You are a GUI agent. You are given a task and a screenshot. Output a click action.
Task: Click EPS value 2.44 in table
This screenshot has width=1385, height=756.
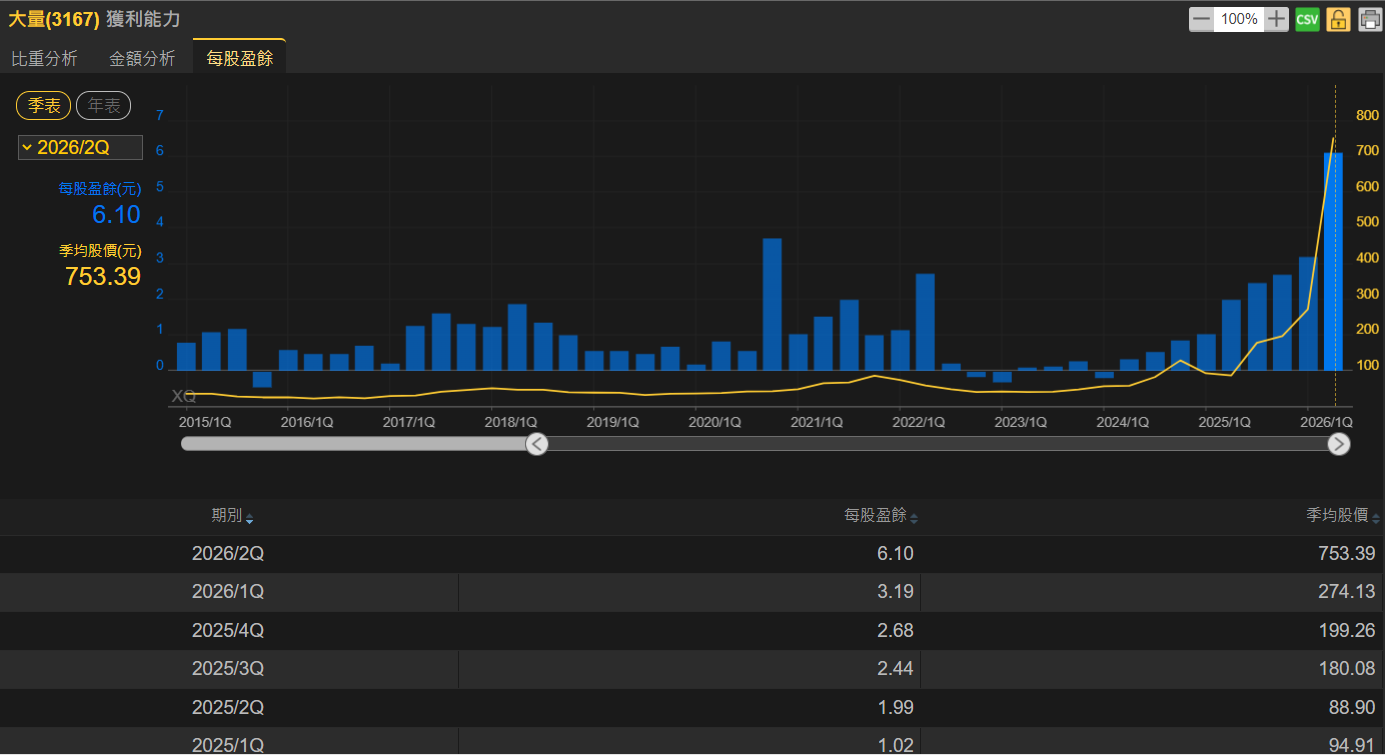(897, 669)
